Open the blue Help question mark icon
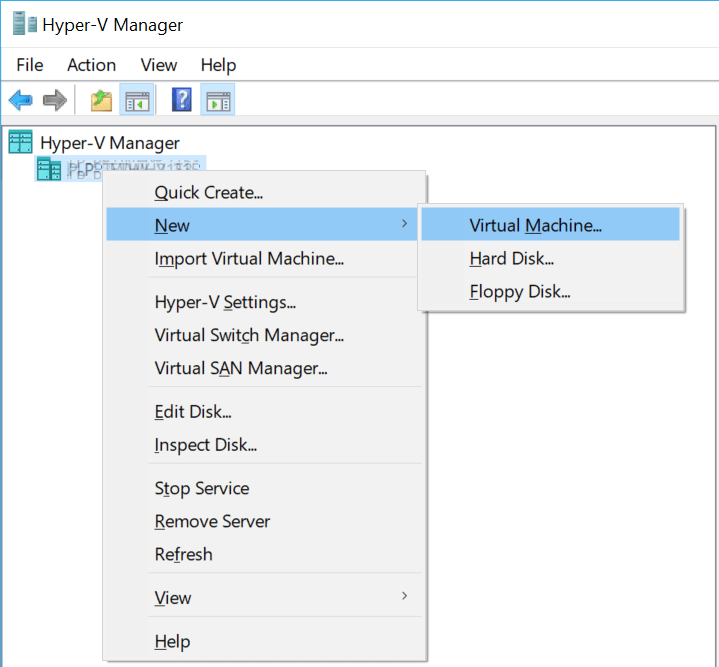This screenshot has height=667, width=719. [182, 99]
